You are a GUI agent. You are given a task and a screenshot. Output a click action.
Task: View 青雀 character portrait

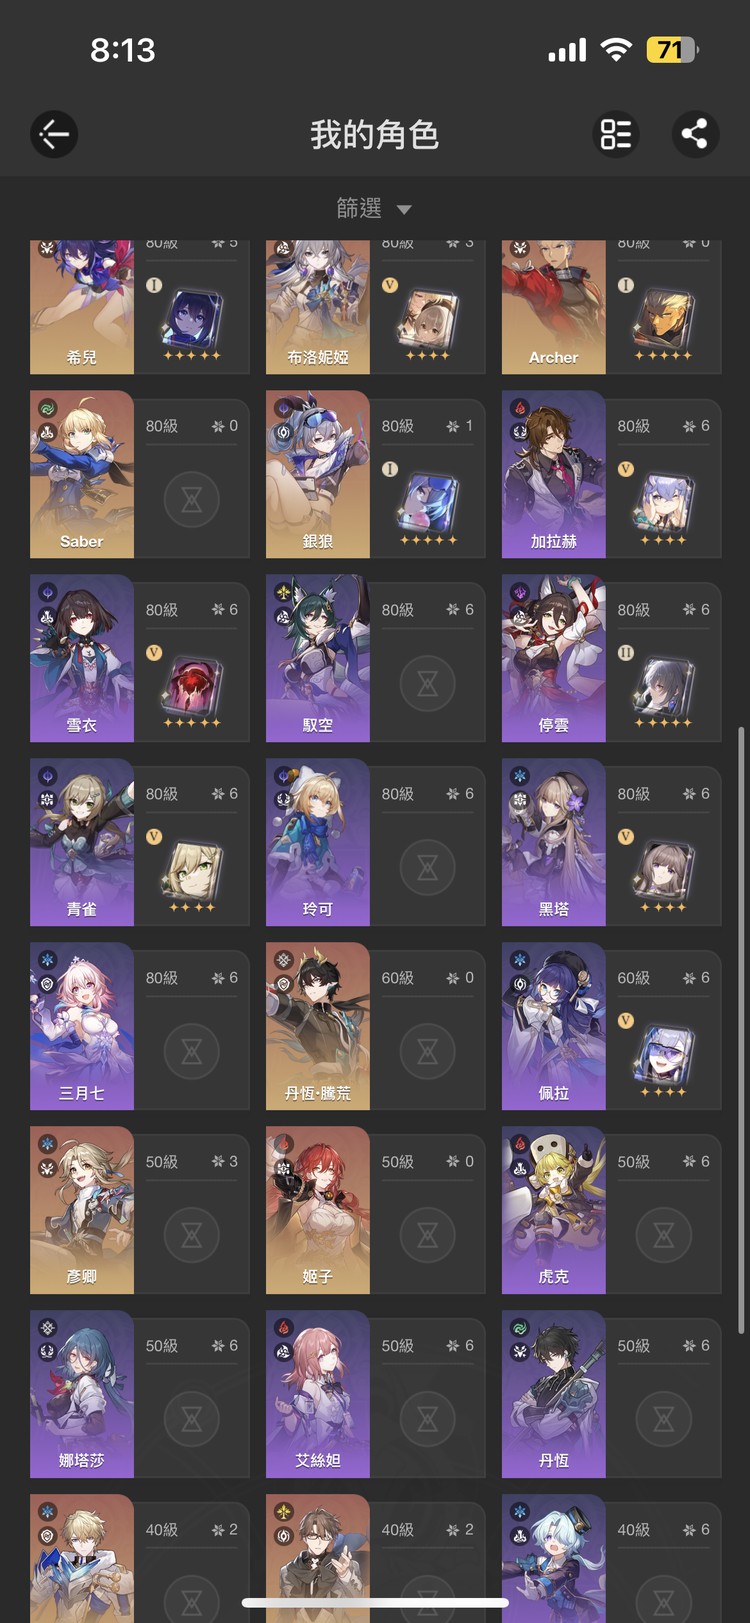click(82, 842)
